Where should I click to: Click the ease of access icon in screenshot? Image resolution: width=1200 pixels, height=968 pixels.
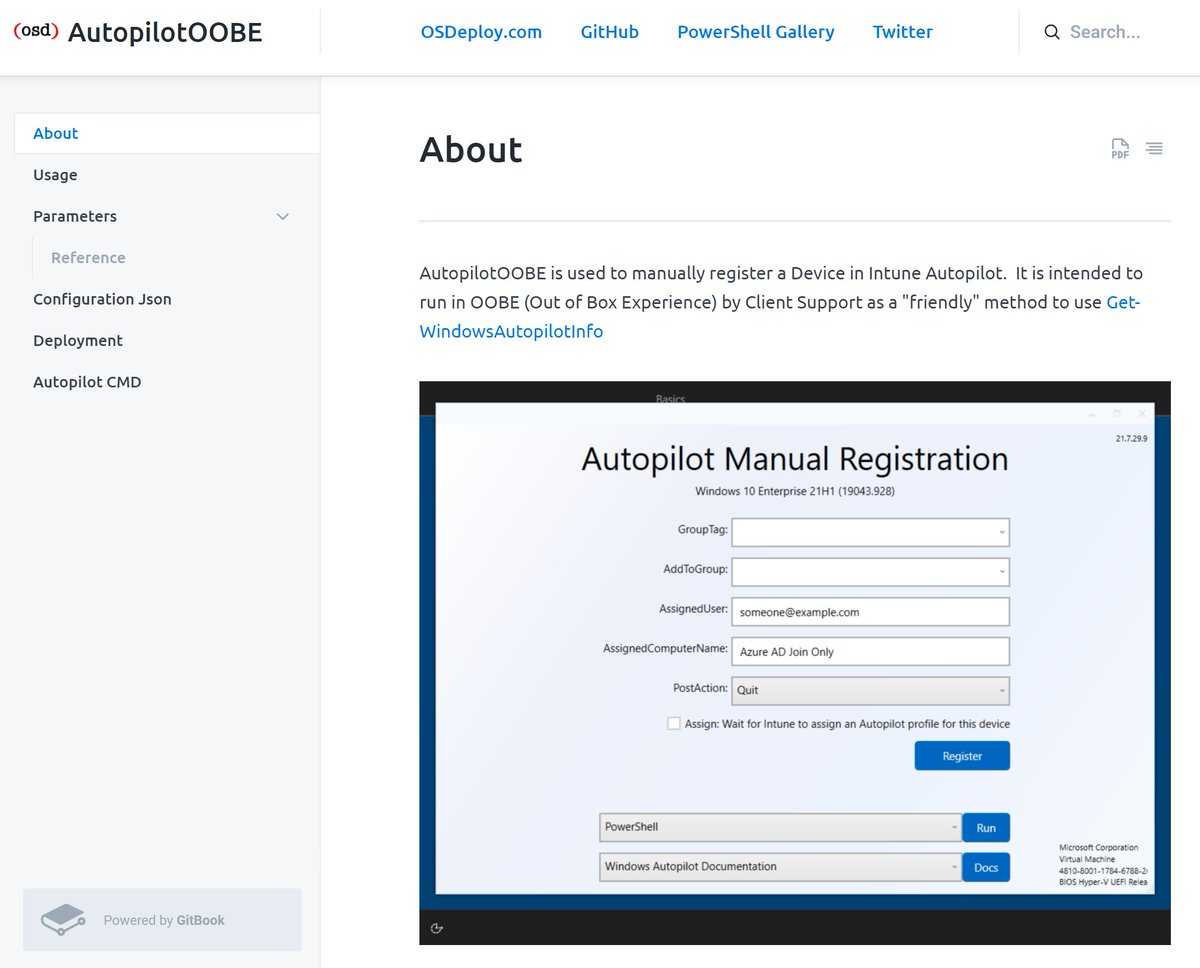point(436,928)
